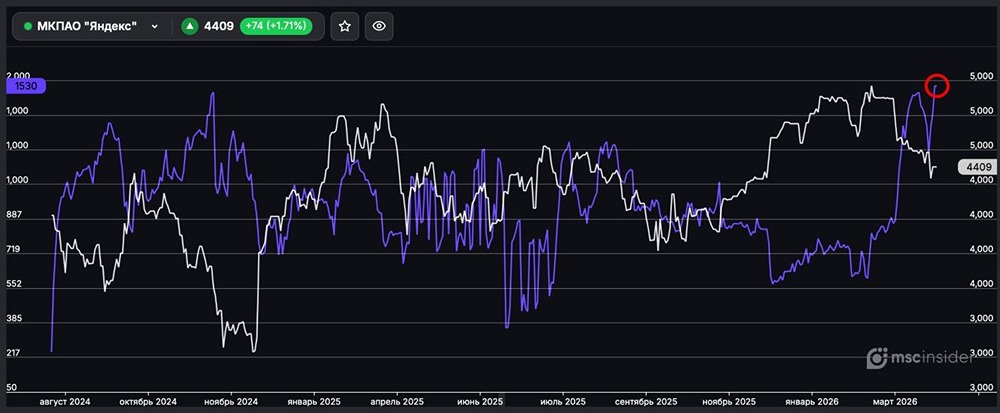Add Яндекс to favorites with star icon
This screenshot has width=1000, height=413.
[345, 27]
